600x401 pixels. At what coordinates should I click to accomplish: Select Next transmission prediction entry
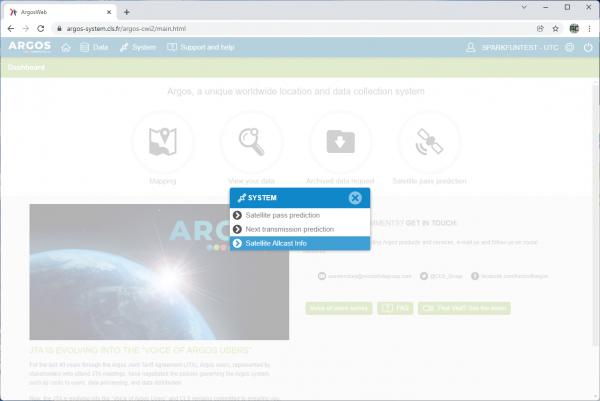[x=300, y=229]
